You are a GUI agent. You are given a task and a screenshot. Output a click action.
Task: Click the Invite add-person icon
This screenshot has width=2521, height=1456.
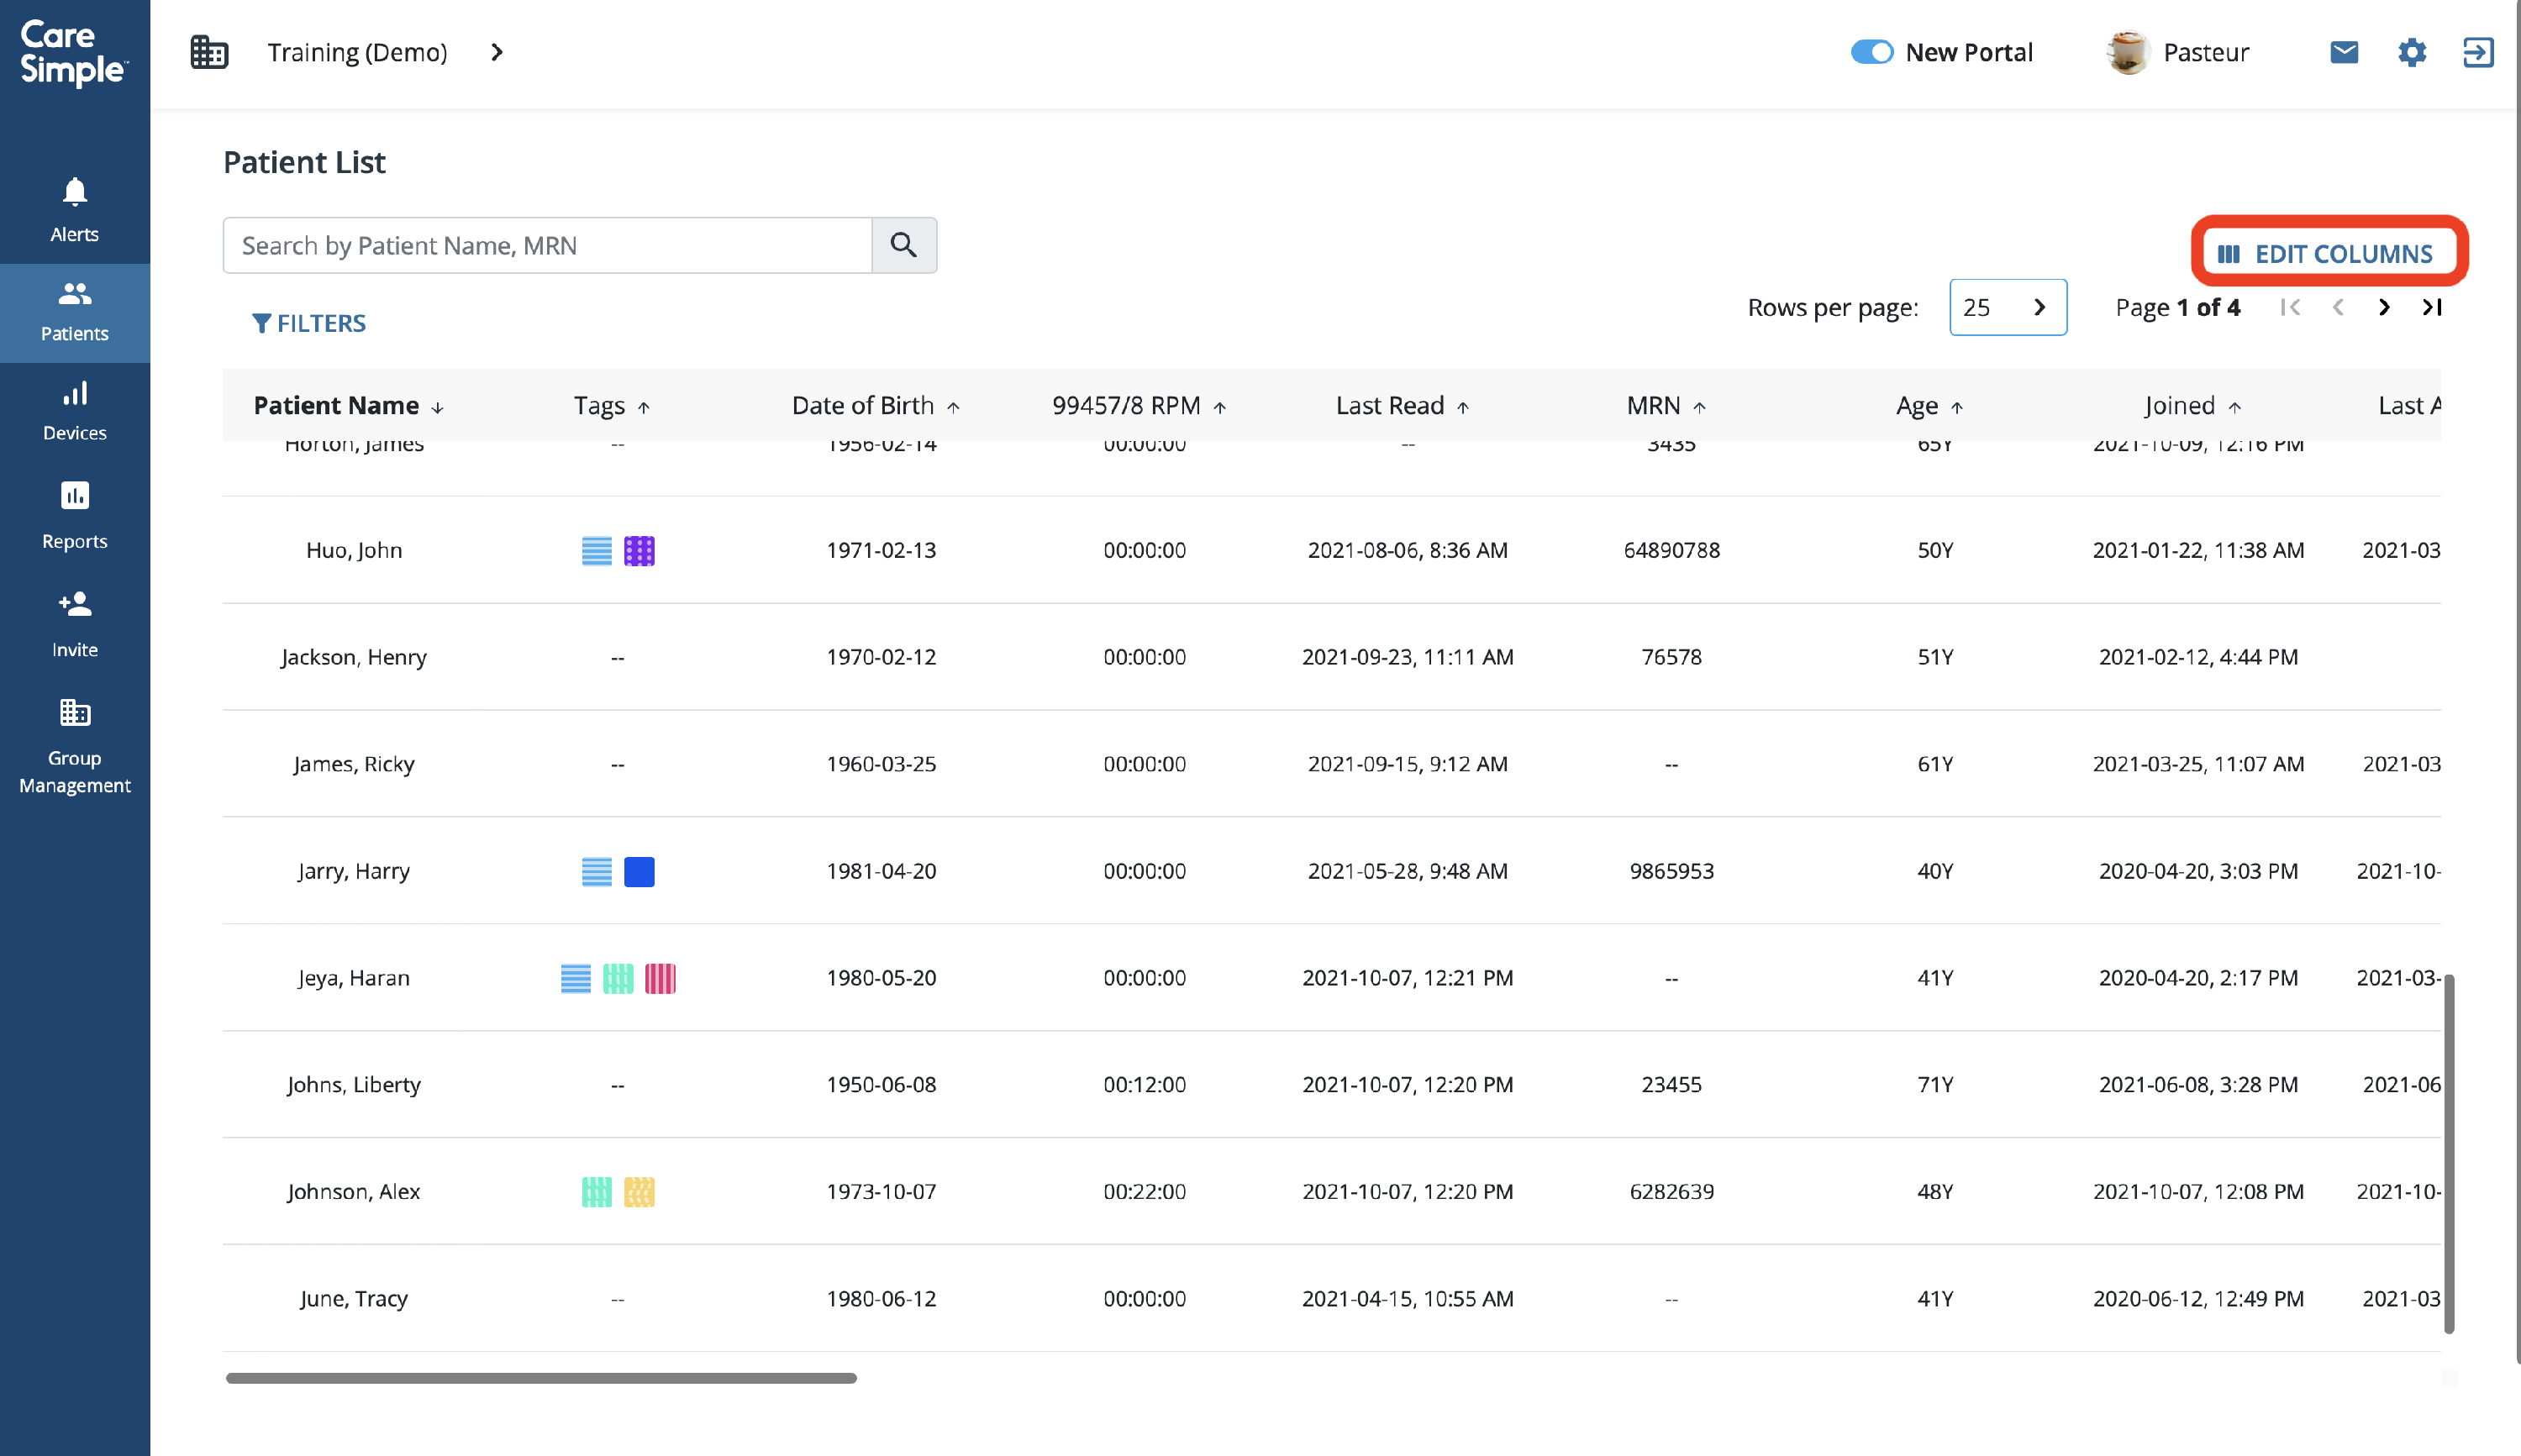(x=75, y=604)
